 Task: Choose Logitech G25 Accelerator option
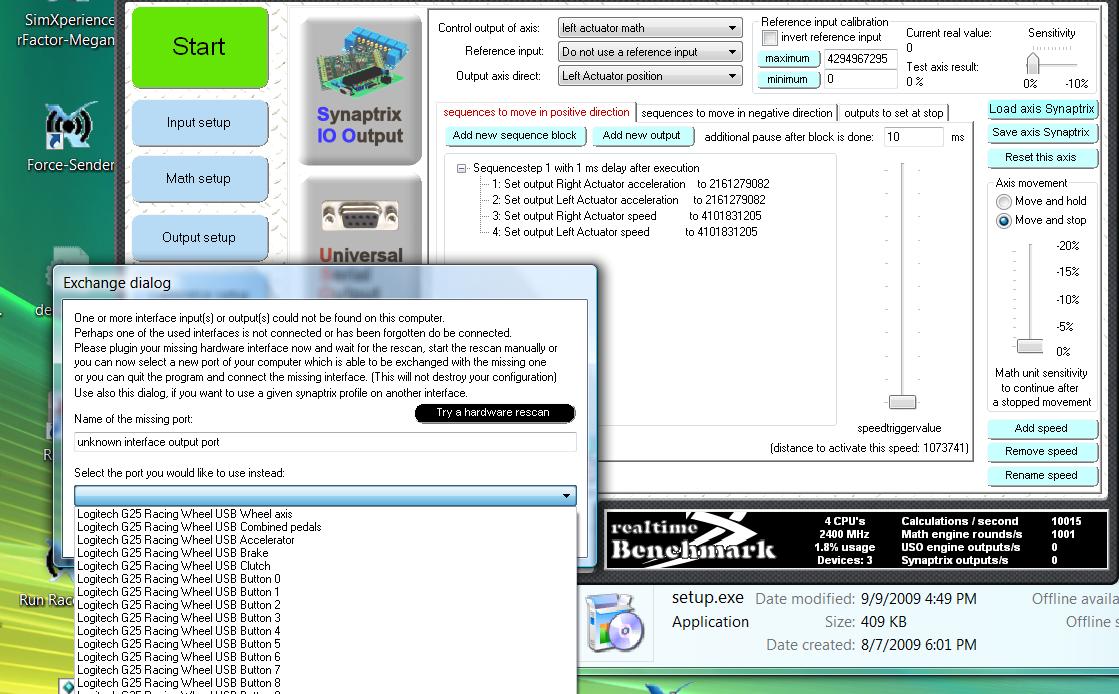(325, 540)
